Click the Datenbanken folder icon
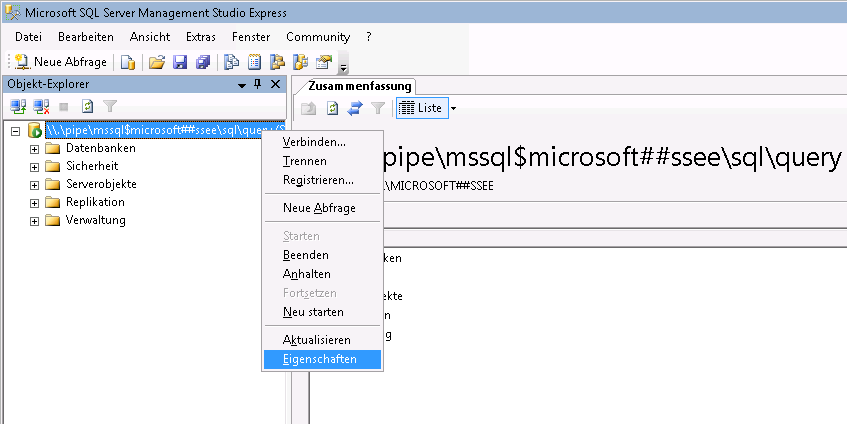847x424 pixels. coord(52,149)
